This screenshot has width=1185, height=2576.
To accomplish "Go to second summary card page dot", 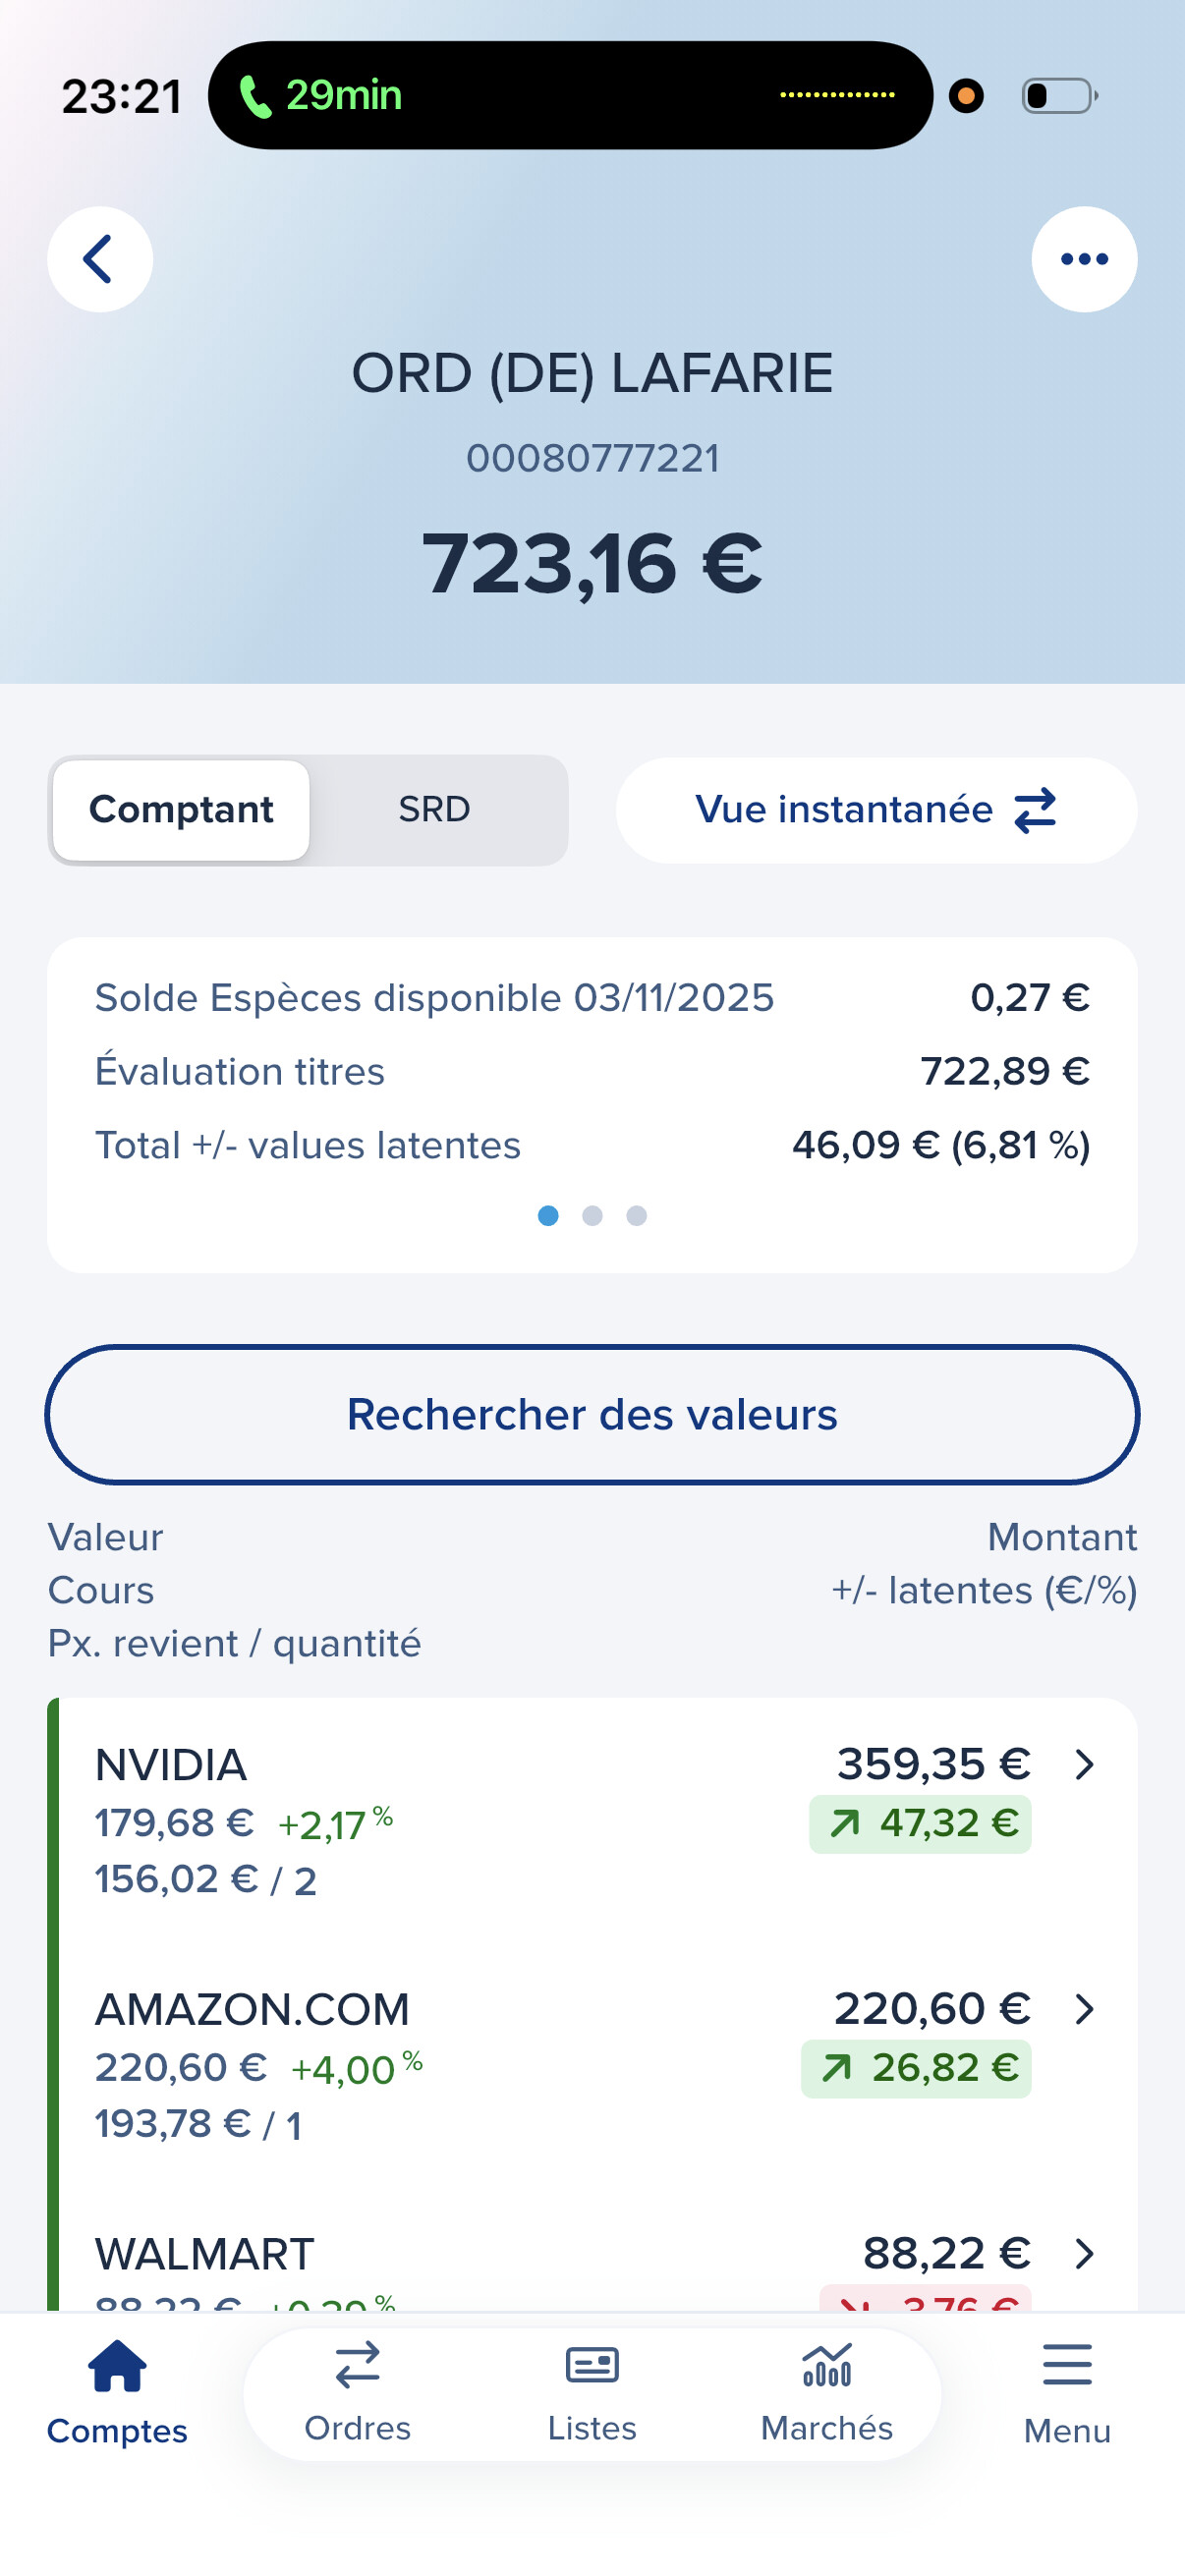I will pos(592,1216).
